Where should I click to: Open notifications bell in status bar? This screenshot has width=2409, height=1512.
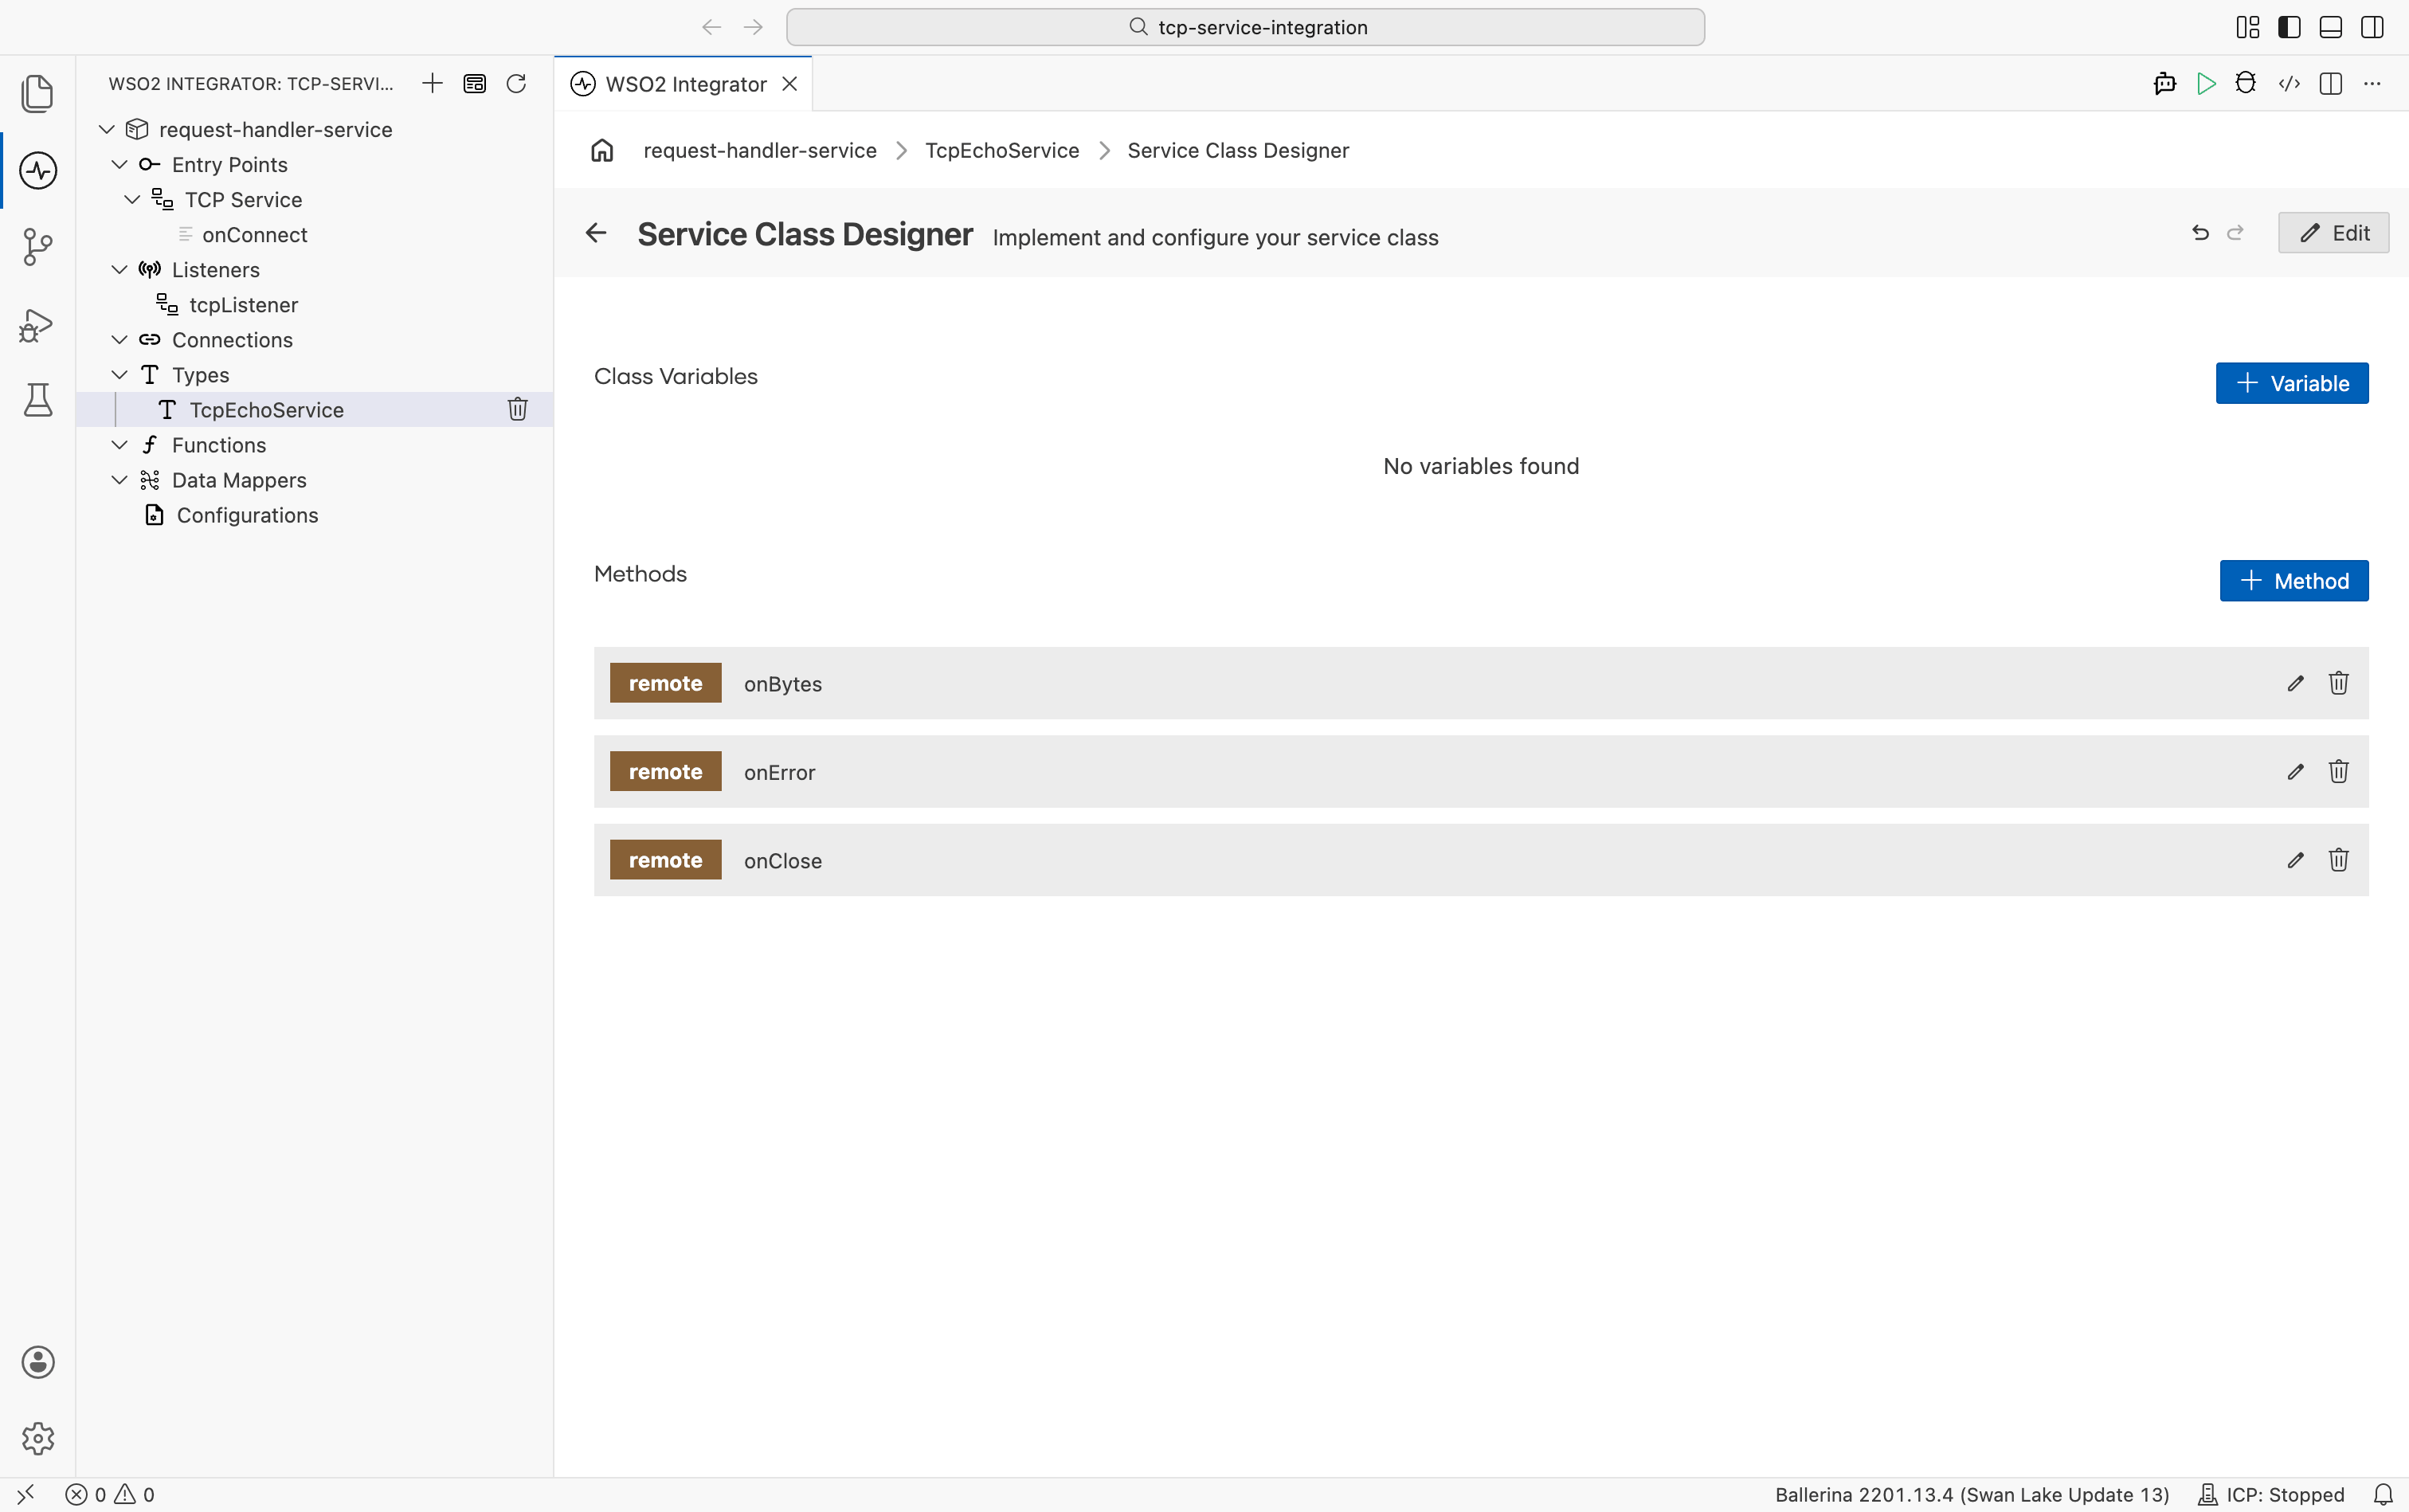(x=2384, y=1494)
